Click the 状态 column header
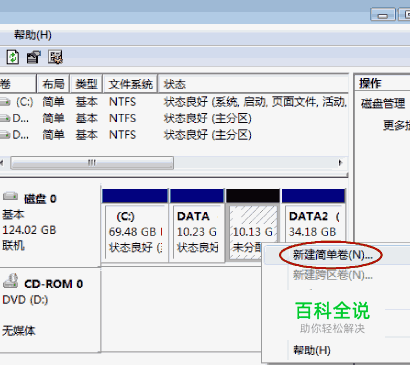The width and height of the screenshot is (410, 365). [253, 84]
